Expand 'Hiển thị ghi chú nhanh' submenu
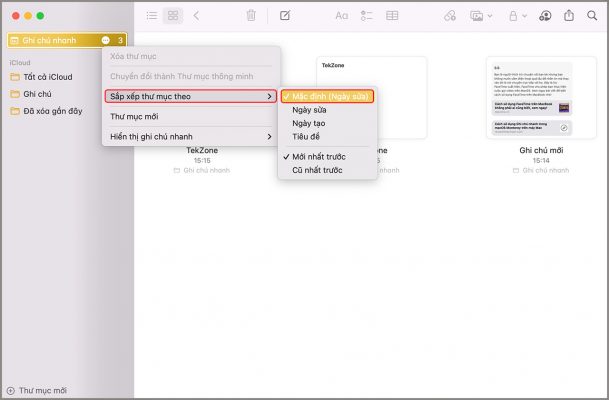 pos(190,136)
